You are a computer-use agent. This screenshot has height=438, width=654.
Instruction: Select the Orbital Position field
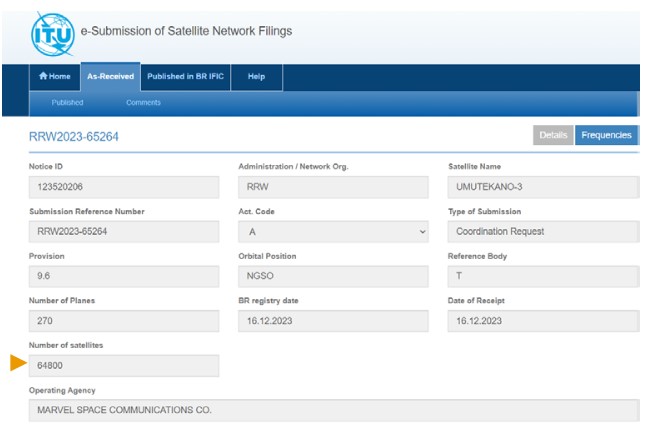click(333, 277)
